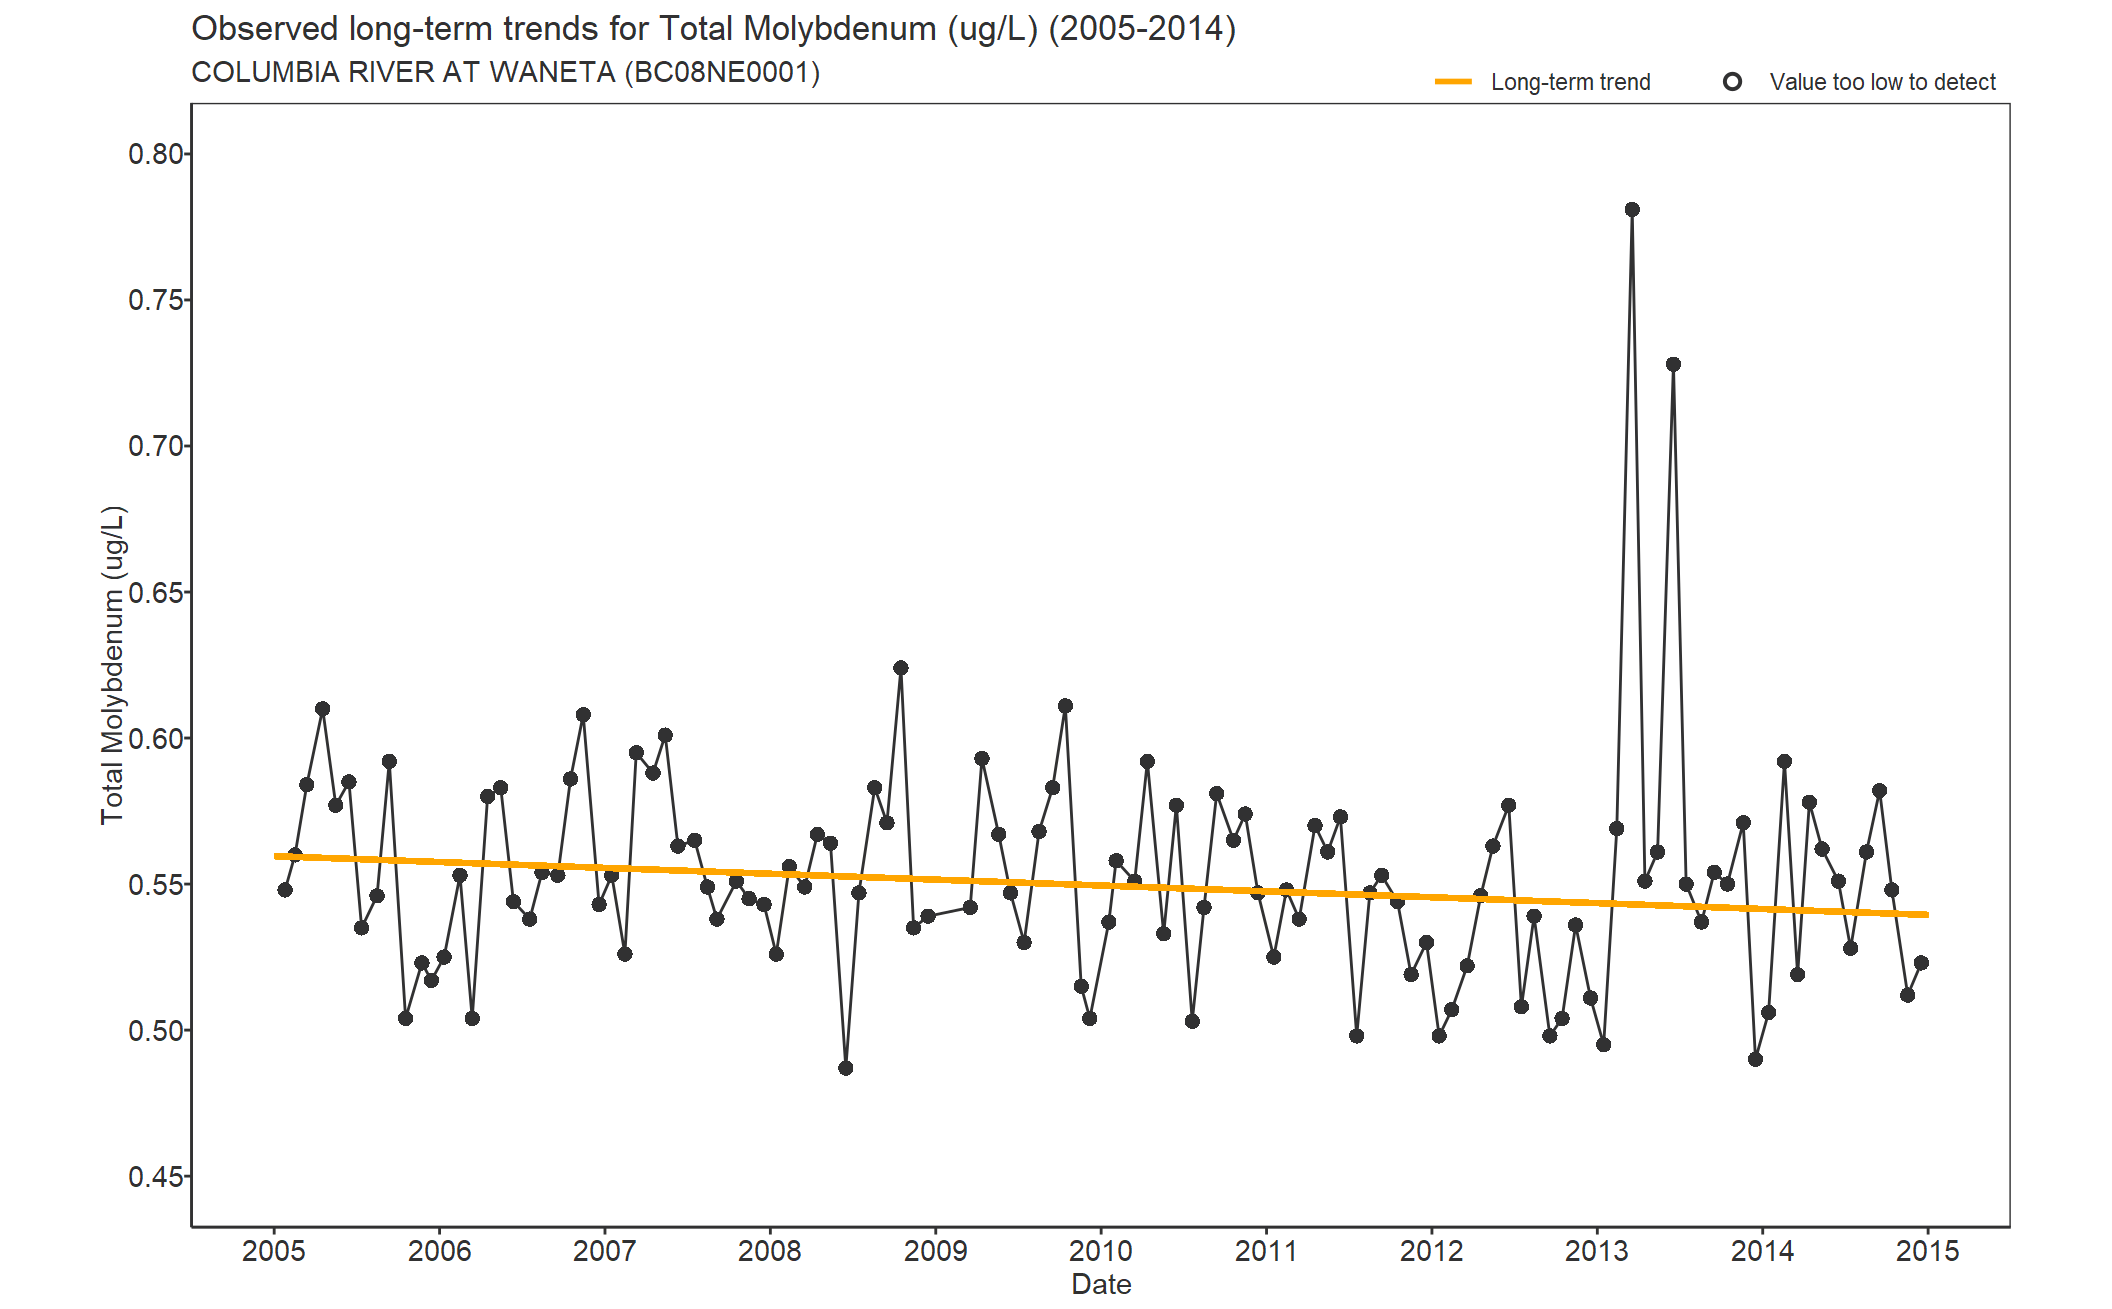This screenshot has width=2112, height=1309.
Task: Click the x-axis label 2010
Action: 1101,1251
